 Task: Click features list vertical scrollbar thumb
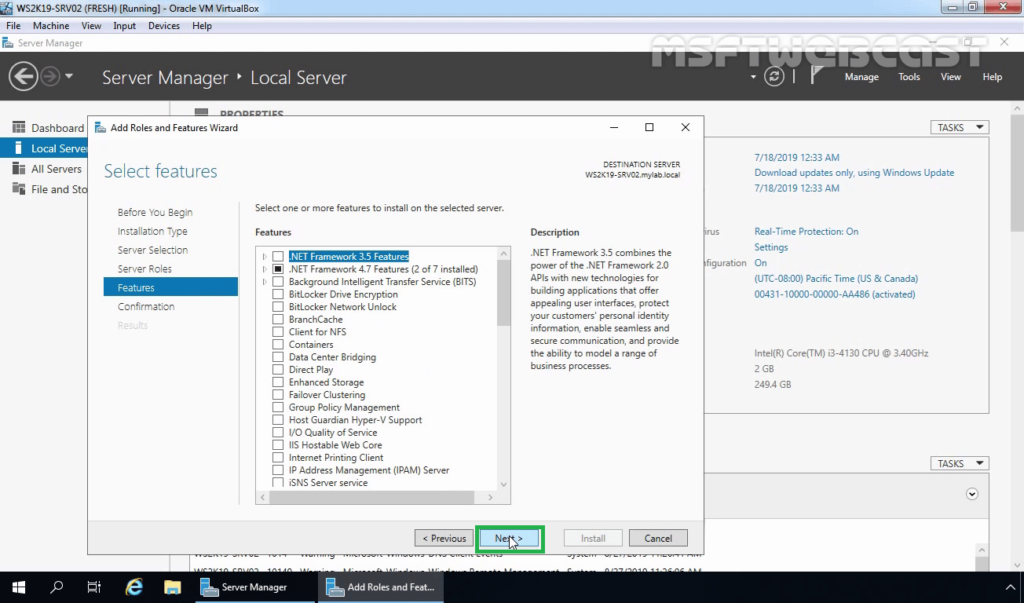[504, 293]
